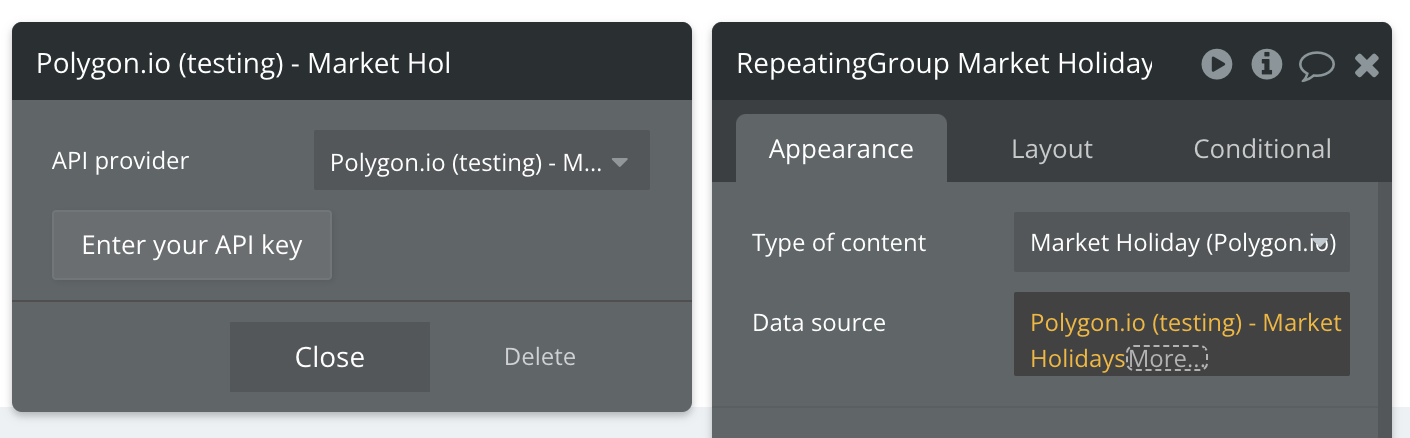The image size is (1410, 438).
Task: Click the play icon in RepeatingGroup header
Action: tap(1216, 65)
